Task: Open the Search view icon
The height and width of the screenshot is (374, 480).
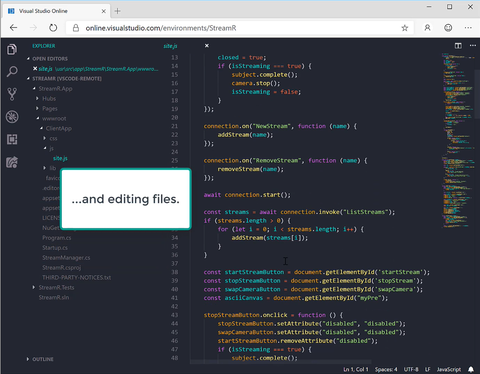Action: click(12, 71)
